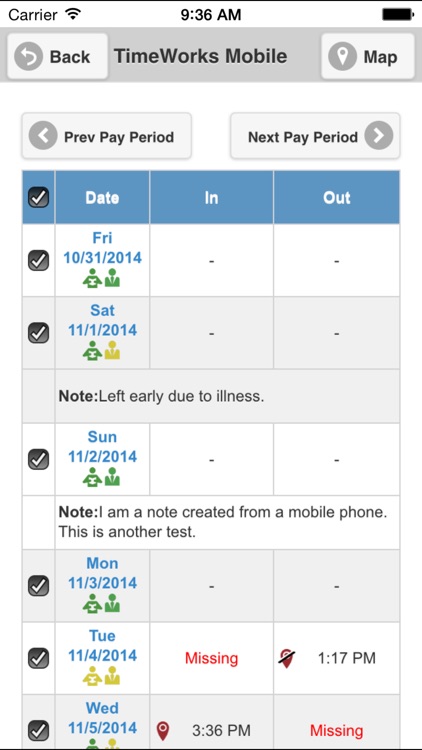Tap the crossed-out location pin beside 1:17 PM
The image size is (422, 750).
point(287,659)
